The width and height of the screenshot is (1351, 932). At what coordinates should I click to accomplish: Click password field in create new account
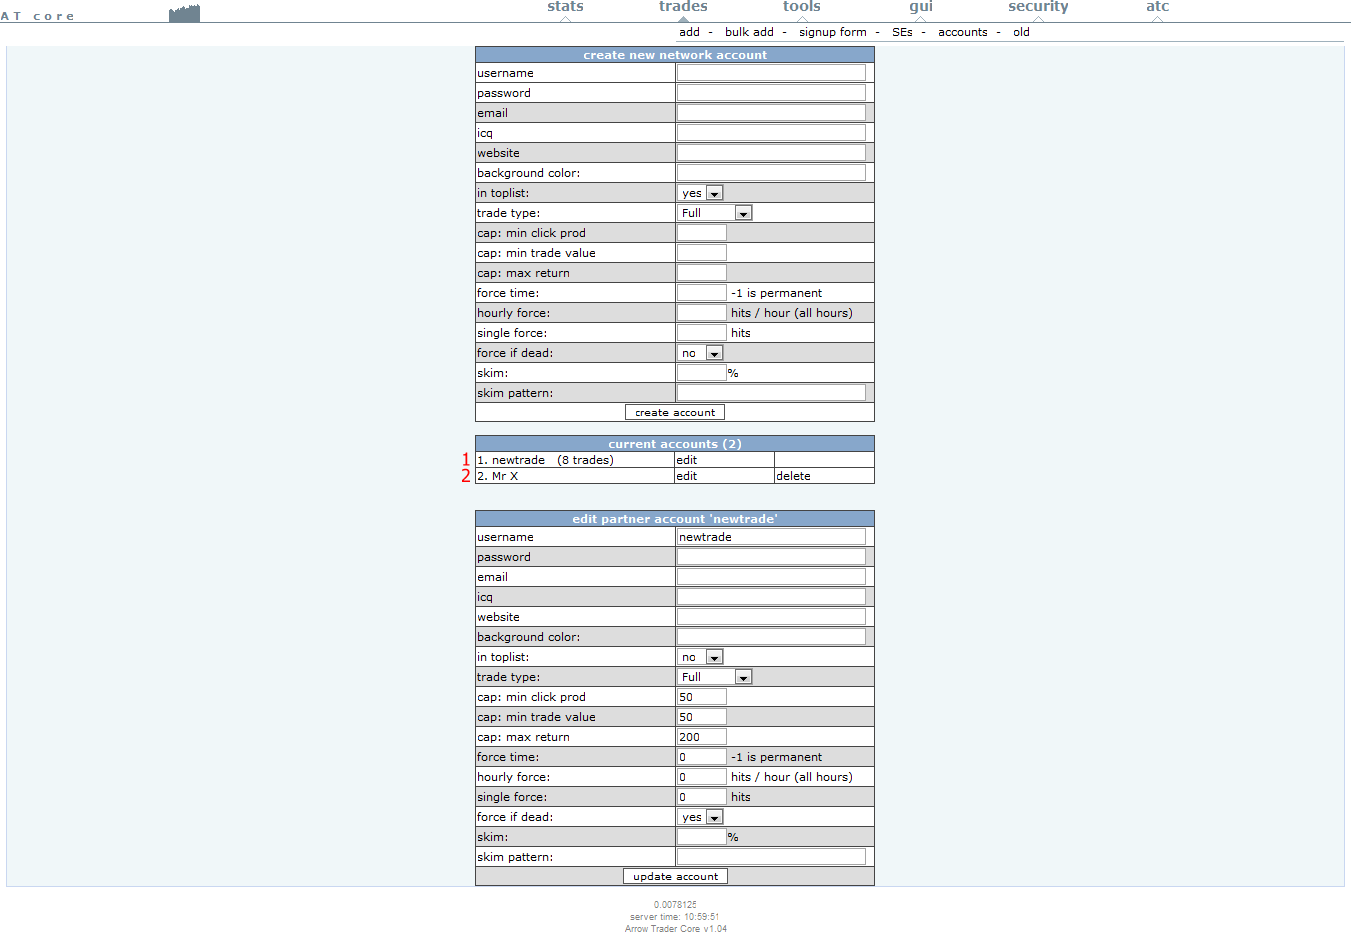click(771, 93)
